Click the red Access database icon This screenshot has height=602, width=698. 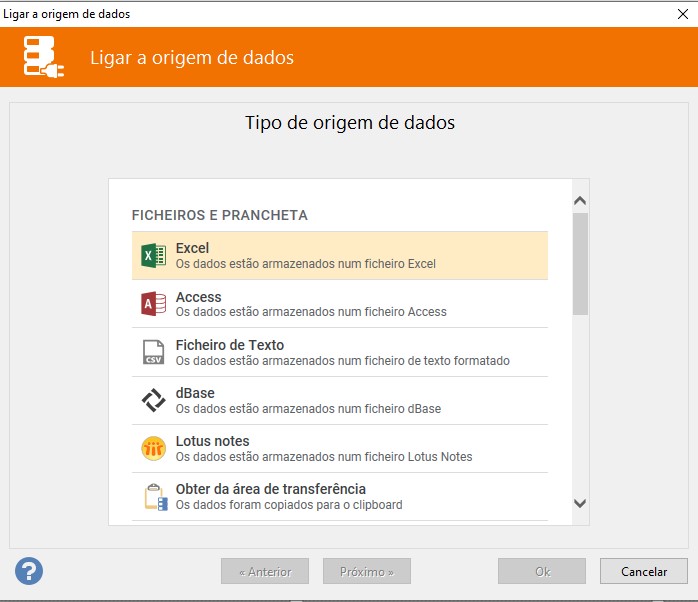pyautogui.click(x=153, y=304)
